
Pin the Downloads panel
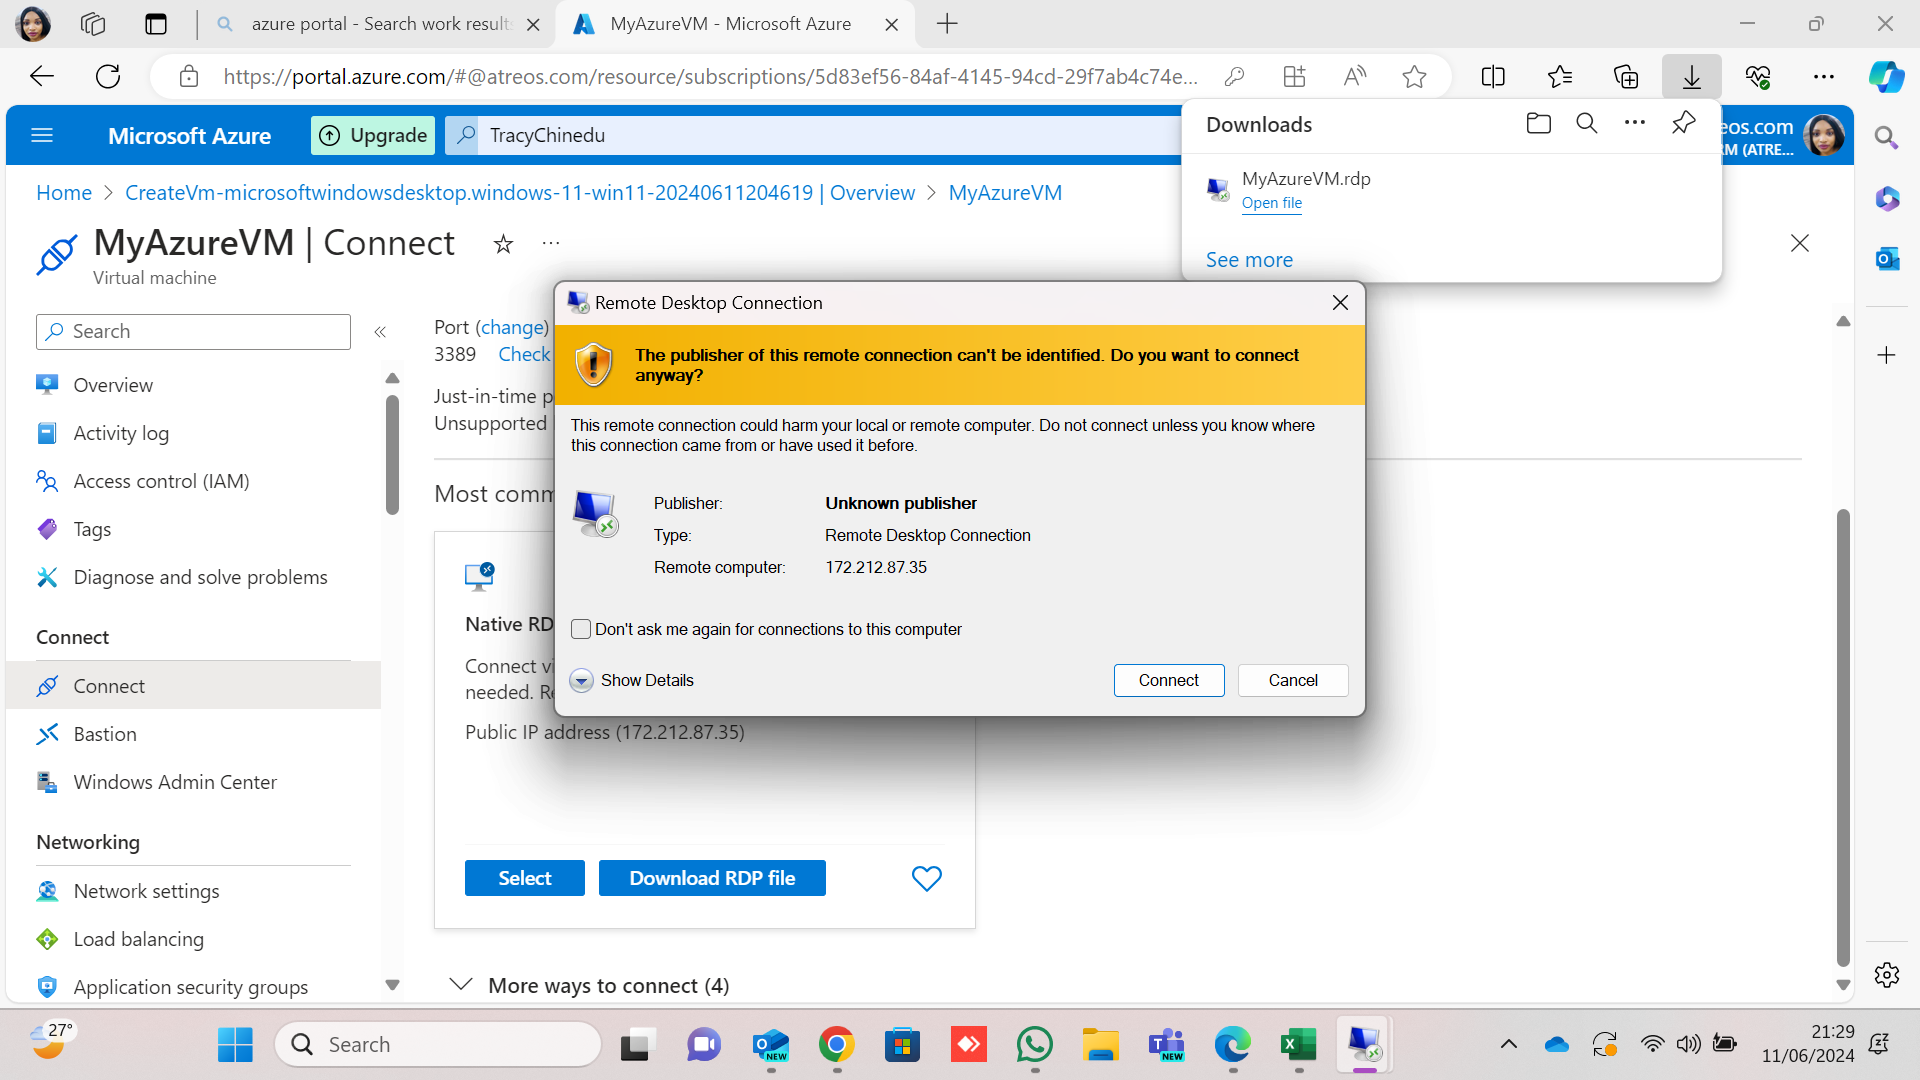(1683, 123)
